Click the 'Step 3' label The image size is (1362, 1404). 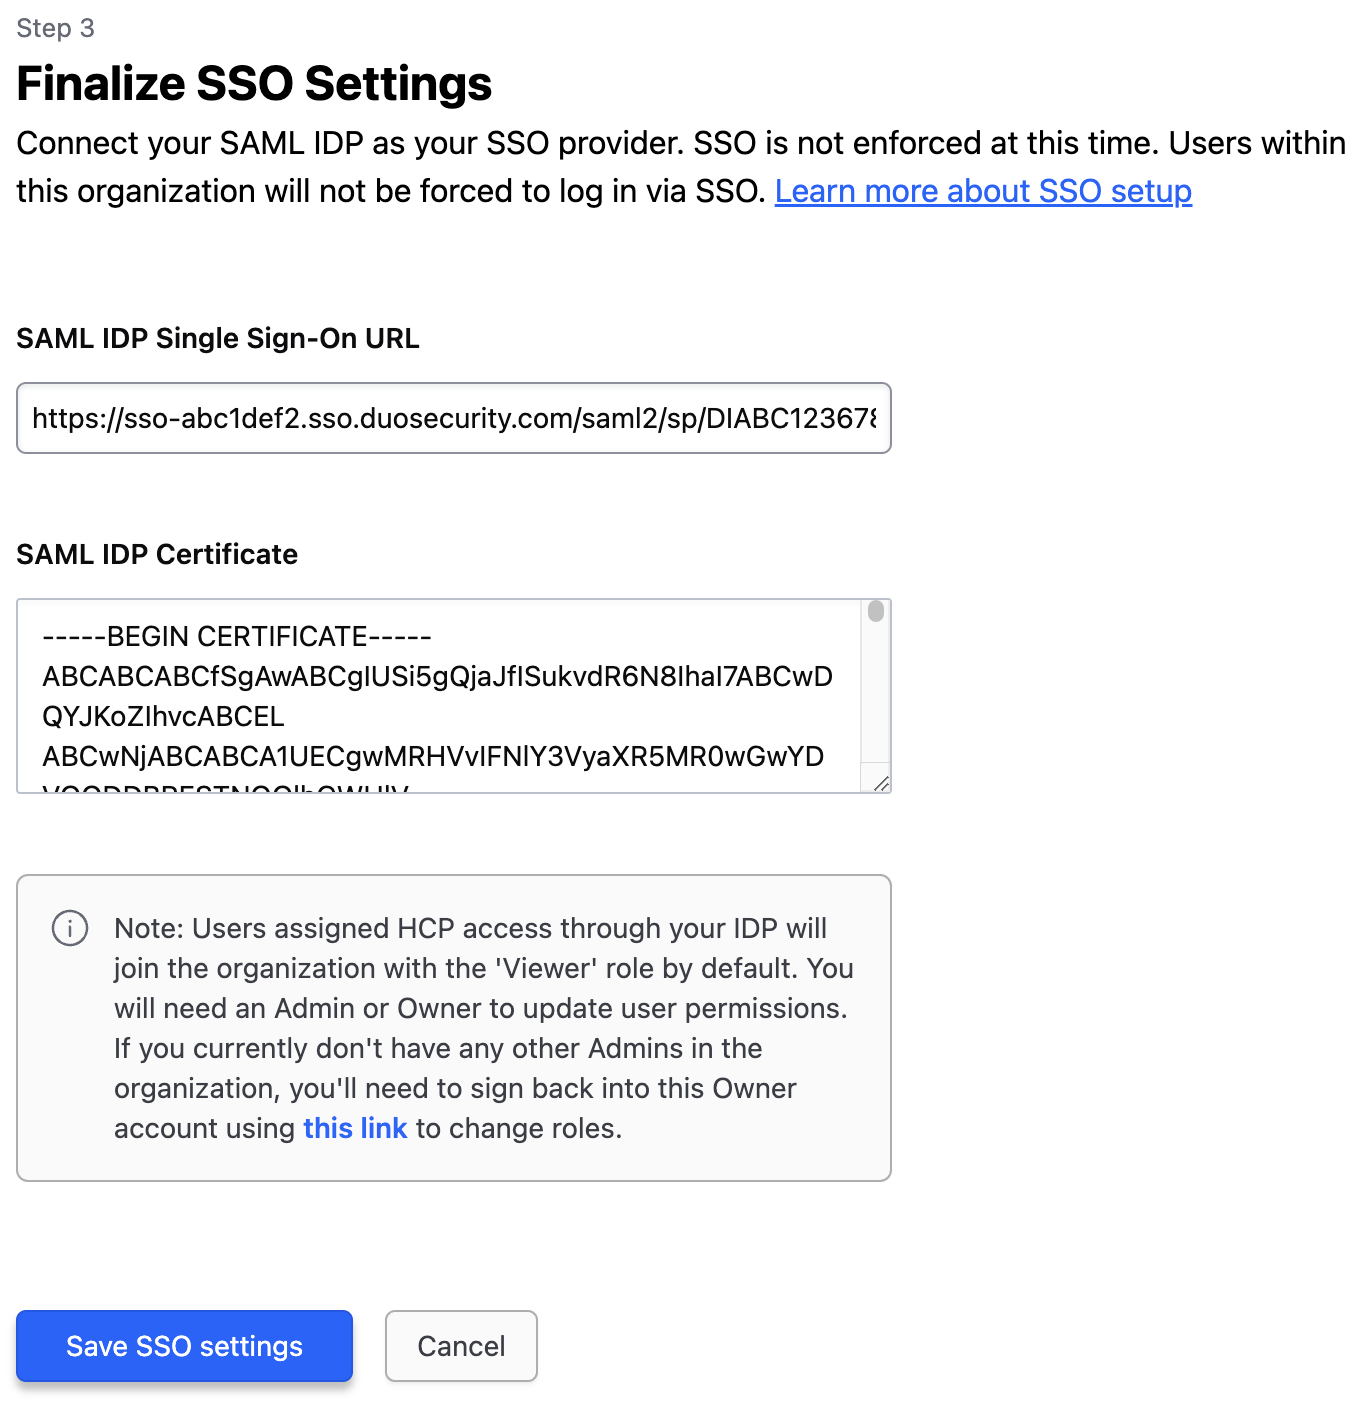click(x=55, y=28)
